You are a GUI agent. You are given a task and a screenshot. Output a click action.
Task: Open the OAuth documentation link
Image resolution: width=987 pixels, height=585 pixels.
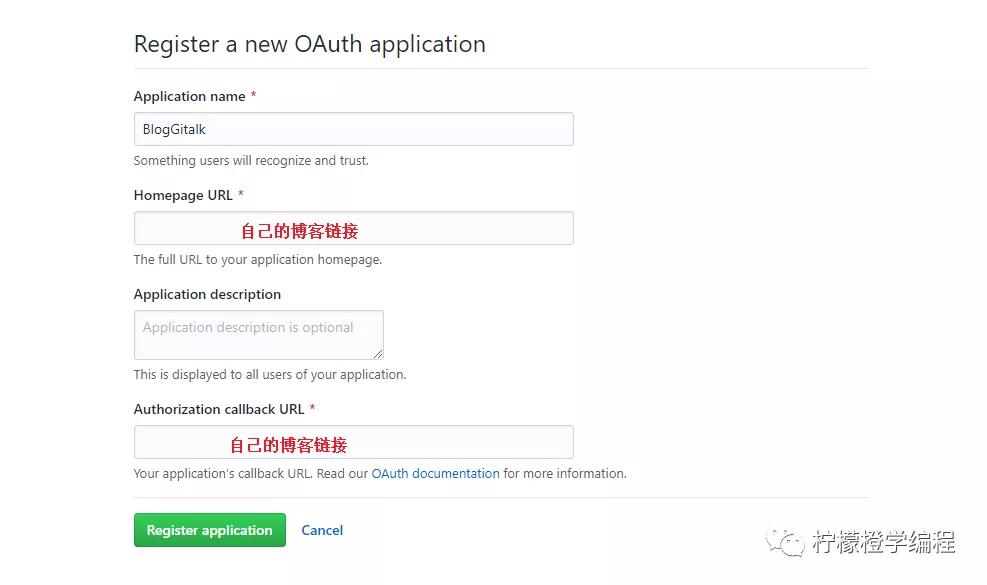(435, 473)
